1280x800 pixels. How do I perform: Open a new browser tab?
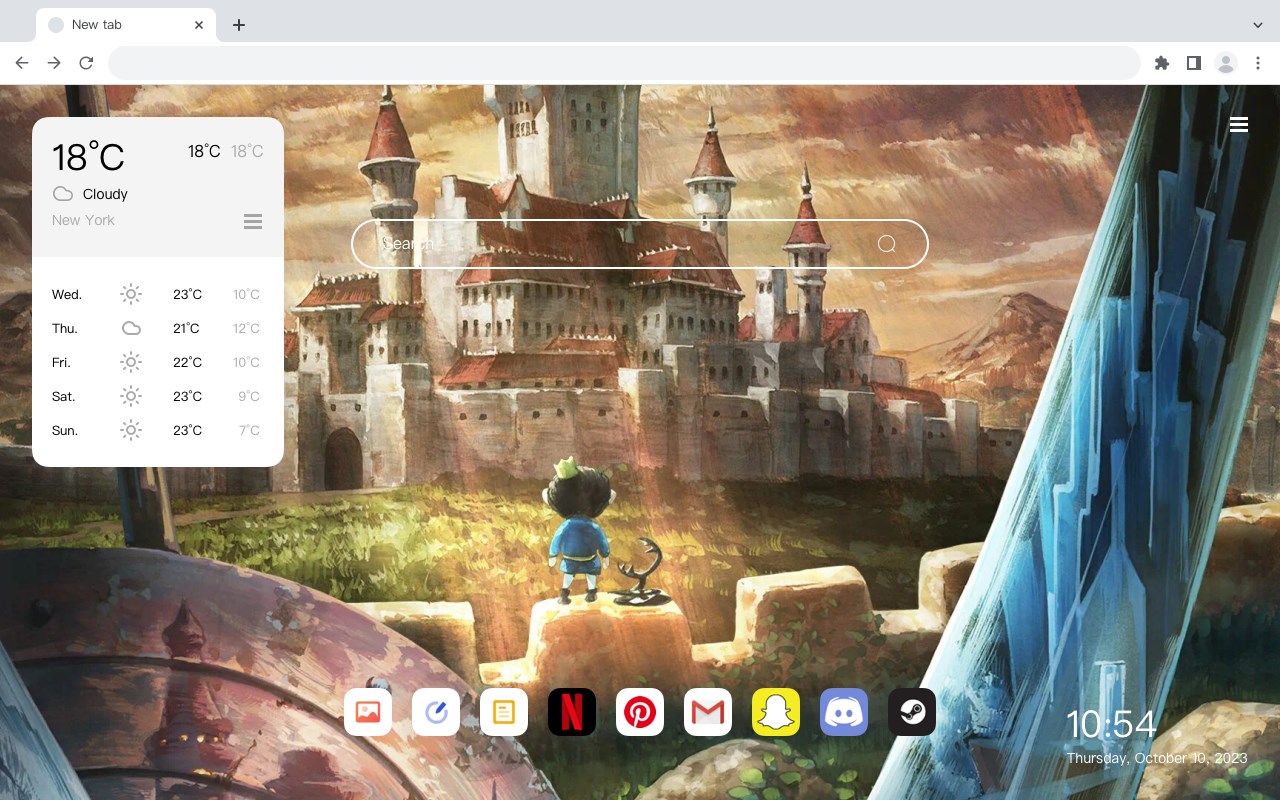(x=238, y=25)
